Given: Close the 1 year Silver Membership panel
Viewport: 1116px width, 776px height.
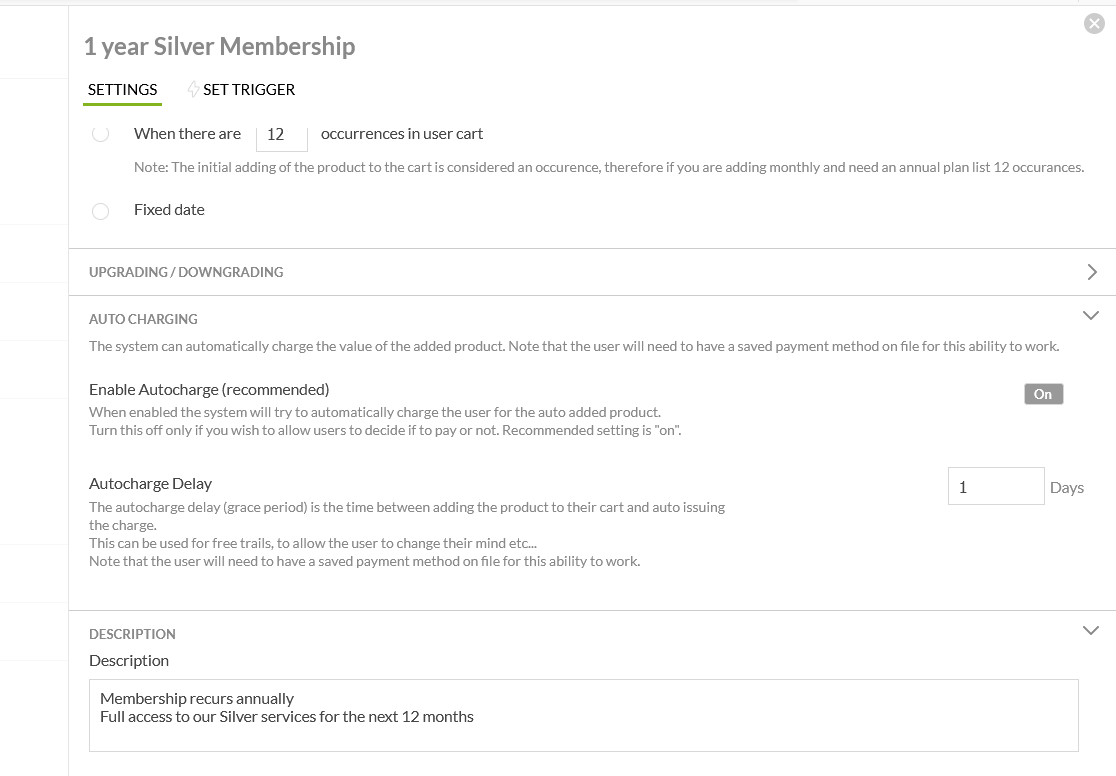Looking at the screenshot, I should 1094,24.
